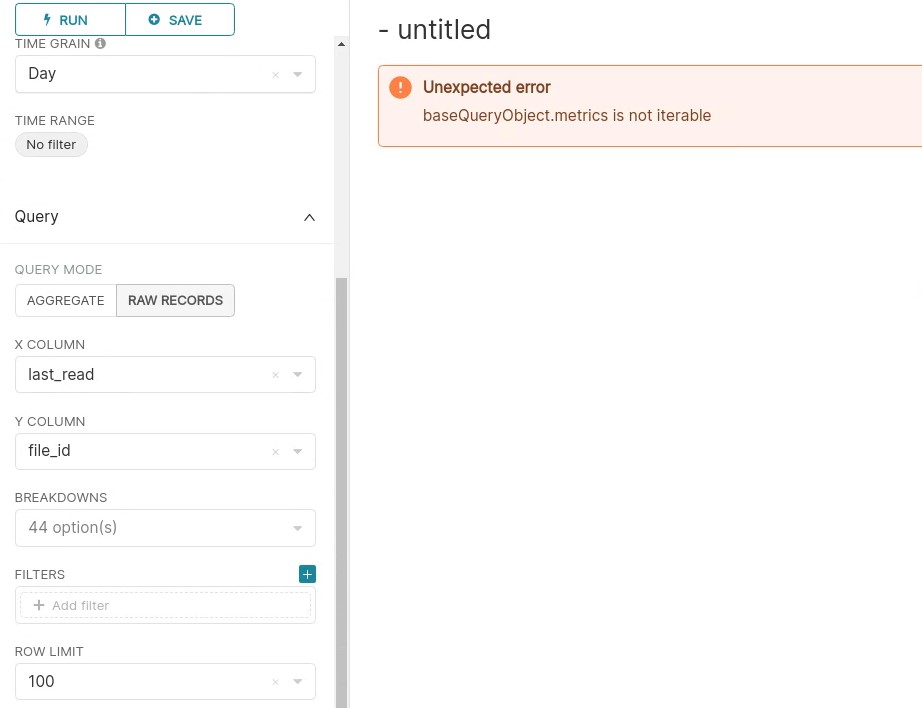Open the Day time grain dropdown
This screenshot has width=922, height=708.
point(297,74)
